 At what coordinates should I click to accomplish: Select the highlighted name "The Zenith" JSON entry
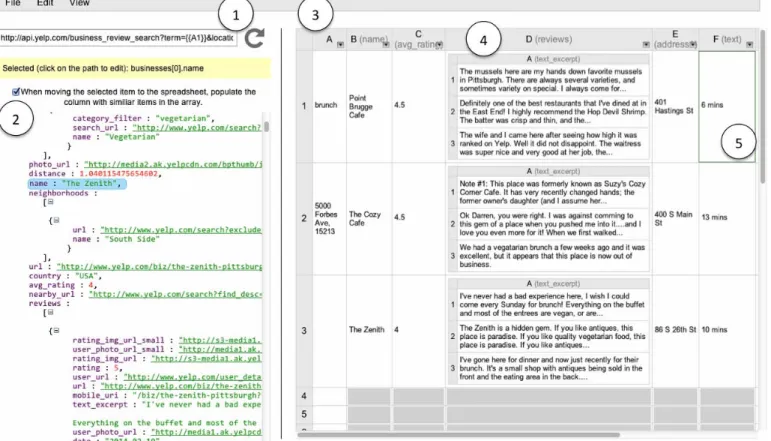pos(77,183)
